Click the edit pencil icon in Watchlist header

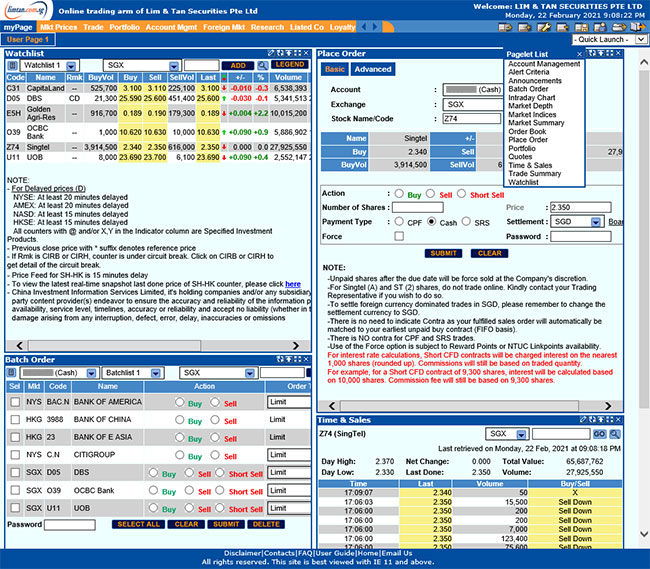pyautogui.click(x=271, y=53)
